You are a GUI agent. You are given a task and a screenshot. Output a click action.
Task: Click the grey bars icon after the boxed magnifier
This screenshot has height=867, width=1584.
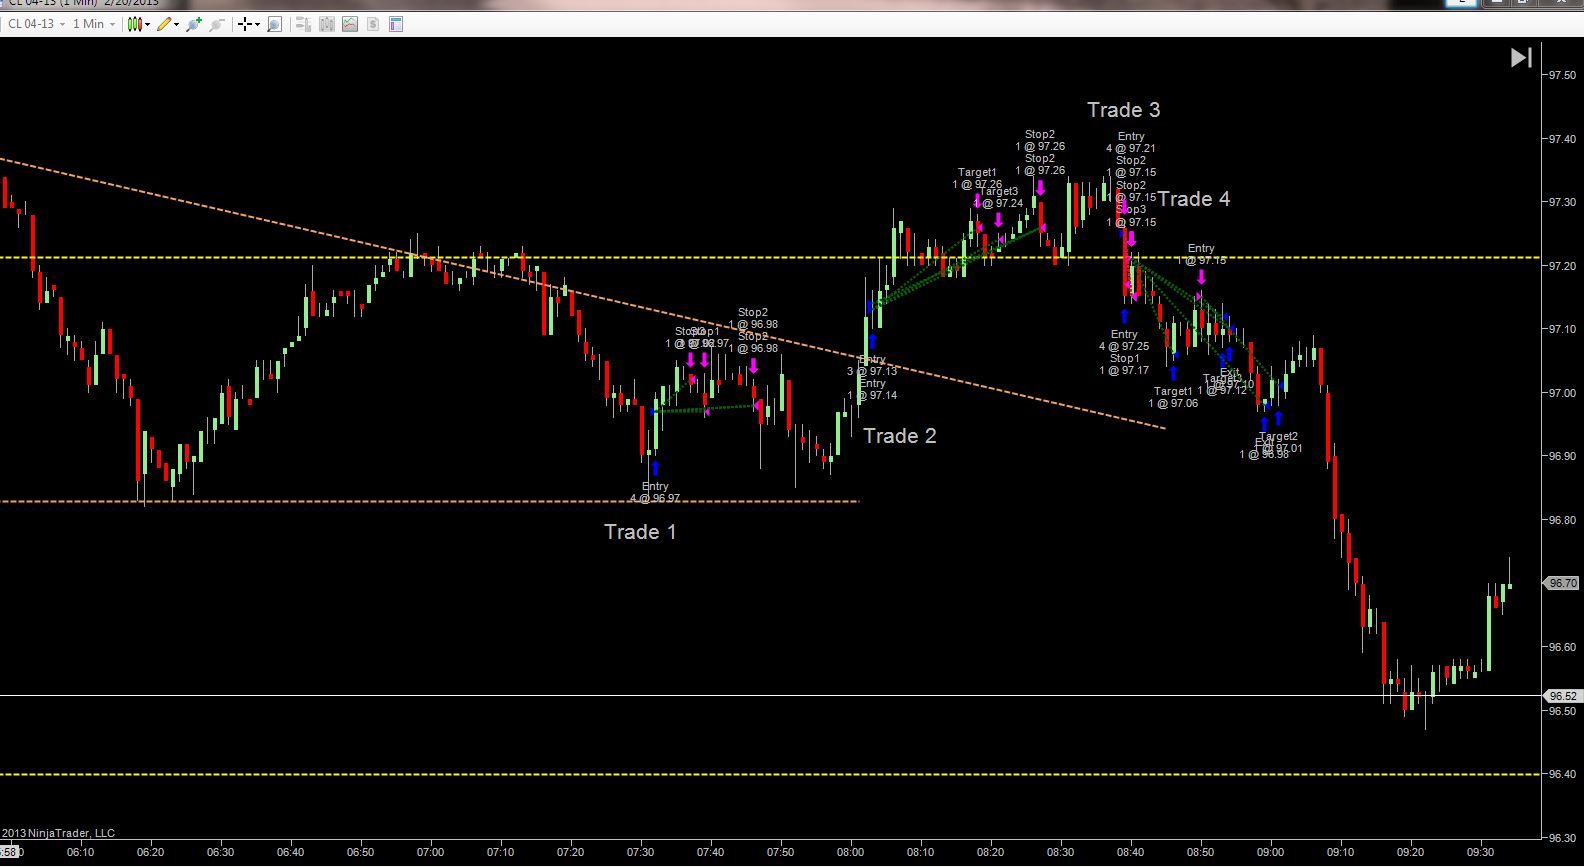pos(303,24)
